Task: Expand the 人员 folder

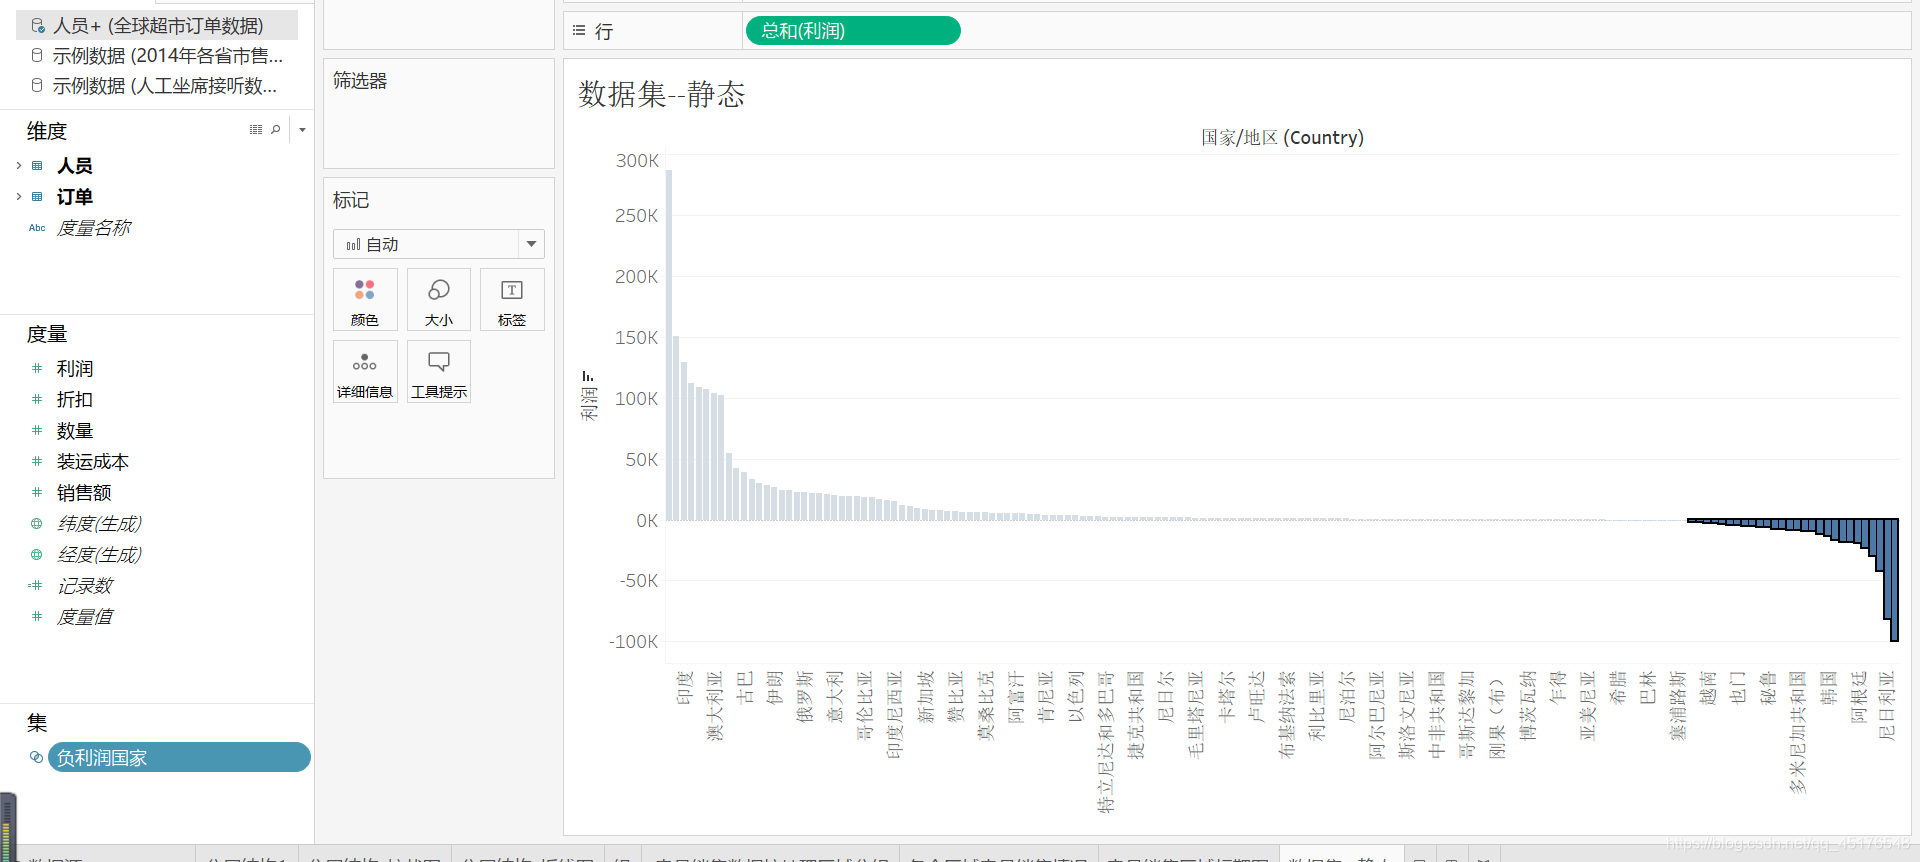Action: [18, 166]
